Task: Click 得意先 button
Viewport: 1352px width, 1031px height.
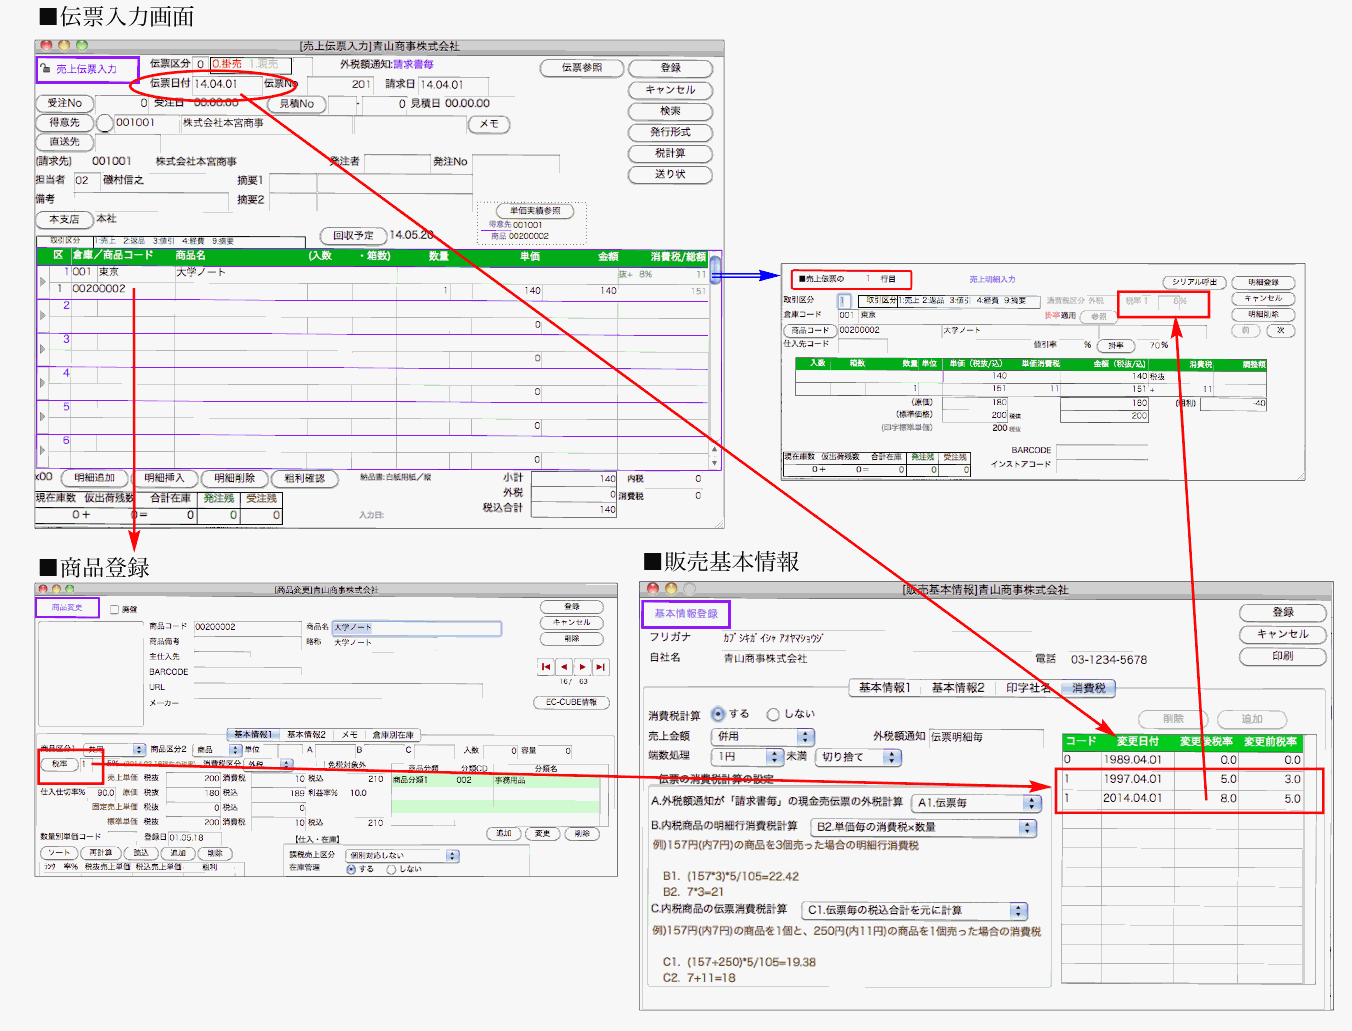Action: click(65, 123)
